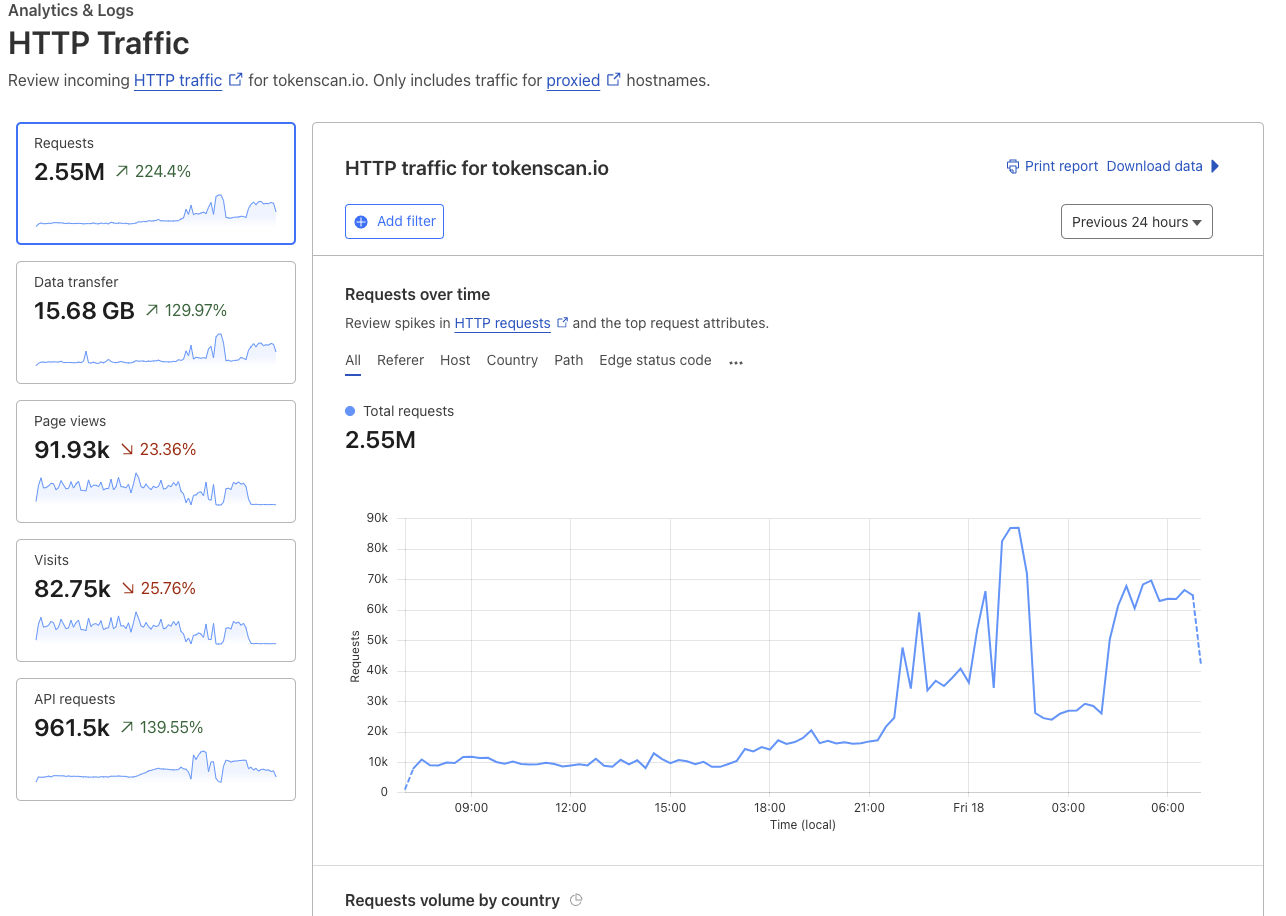Click the 139.55% change on API requests

(x=161, y=727)
